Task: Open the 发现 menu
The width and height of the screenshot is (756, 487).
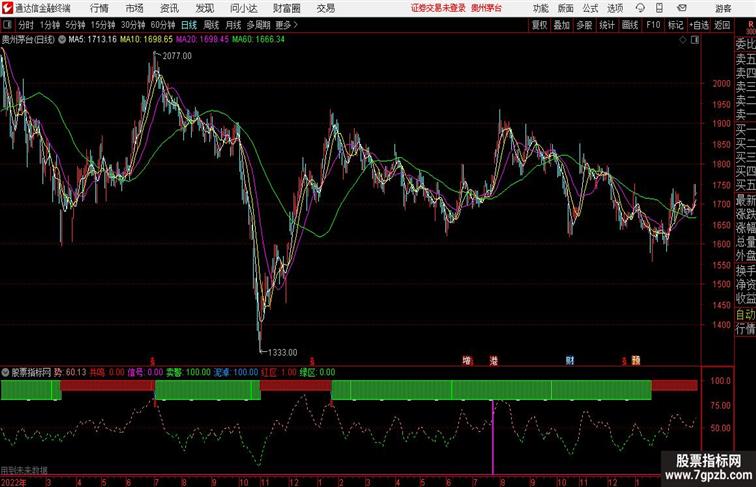Action: 204,8
